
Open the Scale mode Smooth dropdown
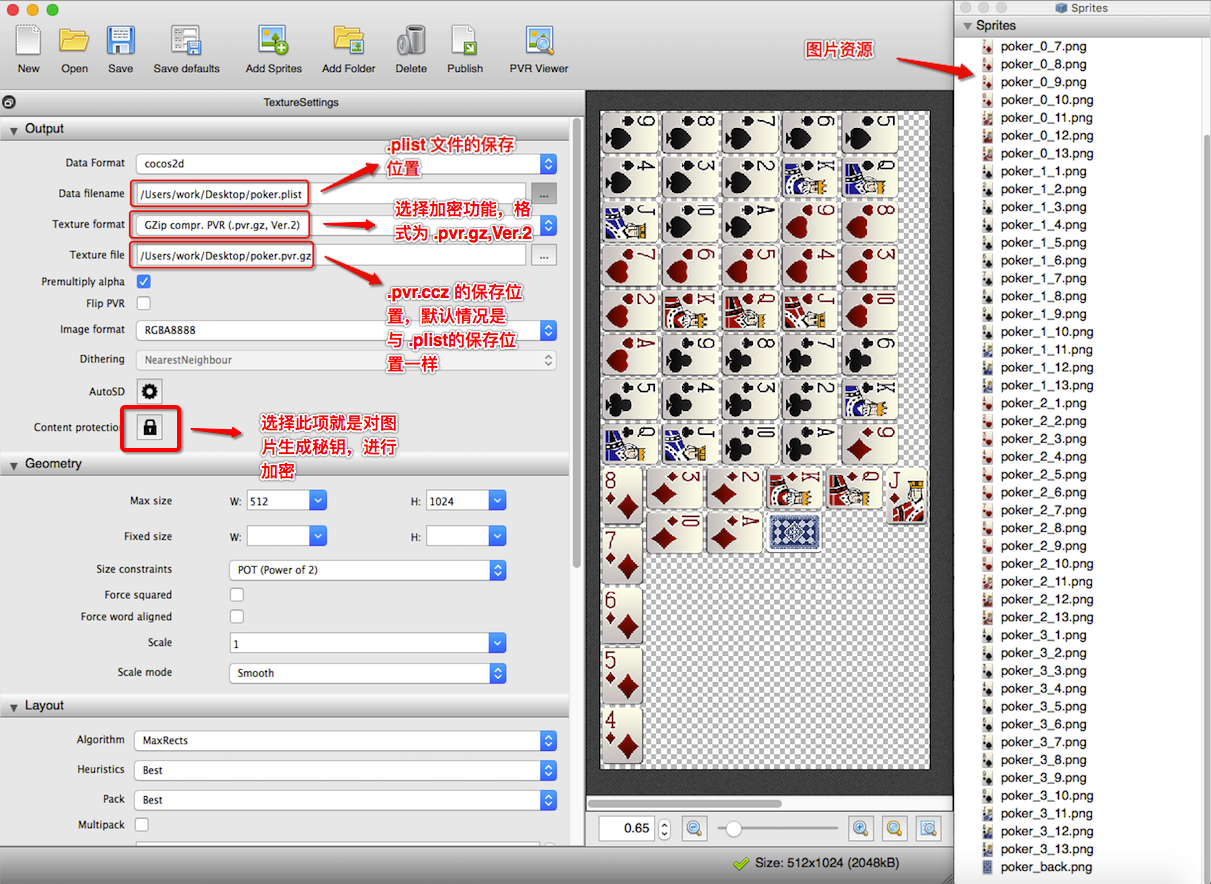(367, 673)
